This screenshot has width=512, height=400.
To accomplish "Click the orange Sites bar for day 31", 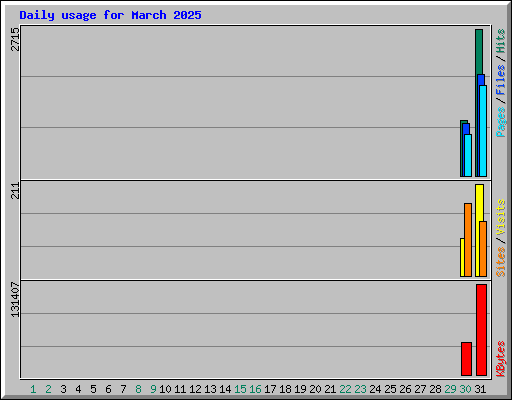I will [483, 249].
